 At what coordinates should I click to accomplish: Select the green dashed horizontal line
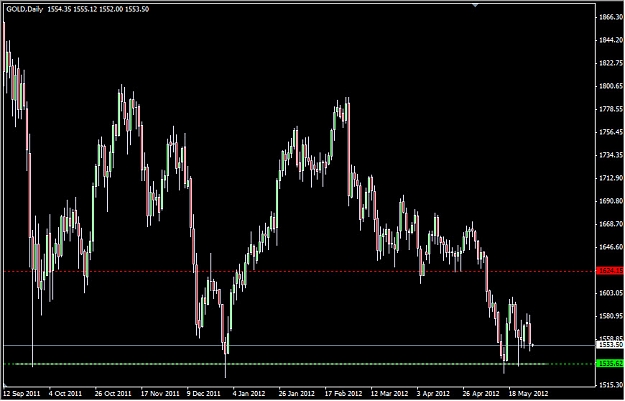tap(300, 364)
